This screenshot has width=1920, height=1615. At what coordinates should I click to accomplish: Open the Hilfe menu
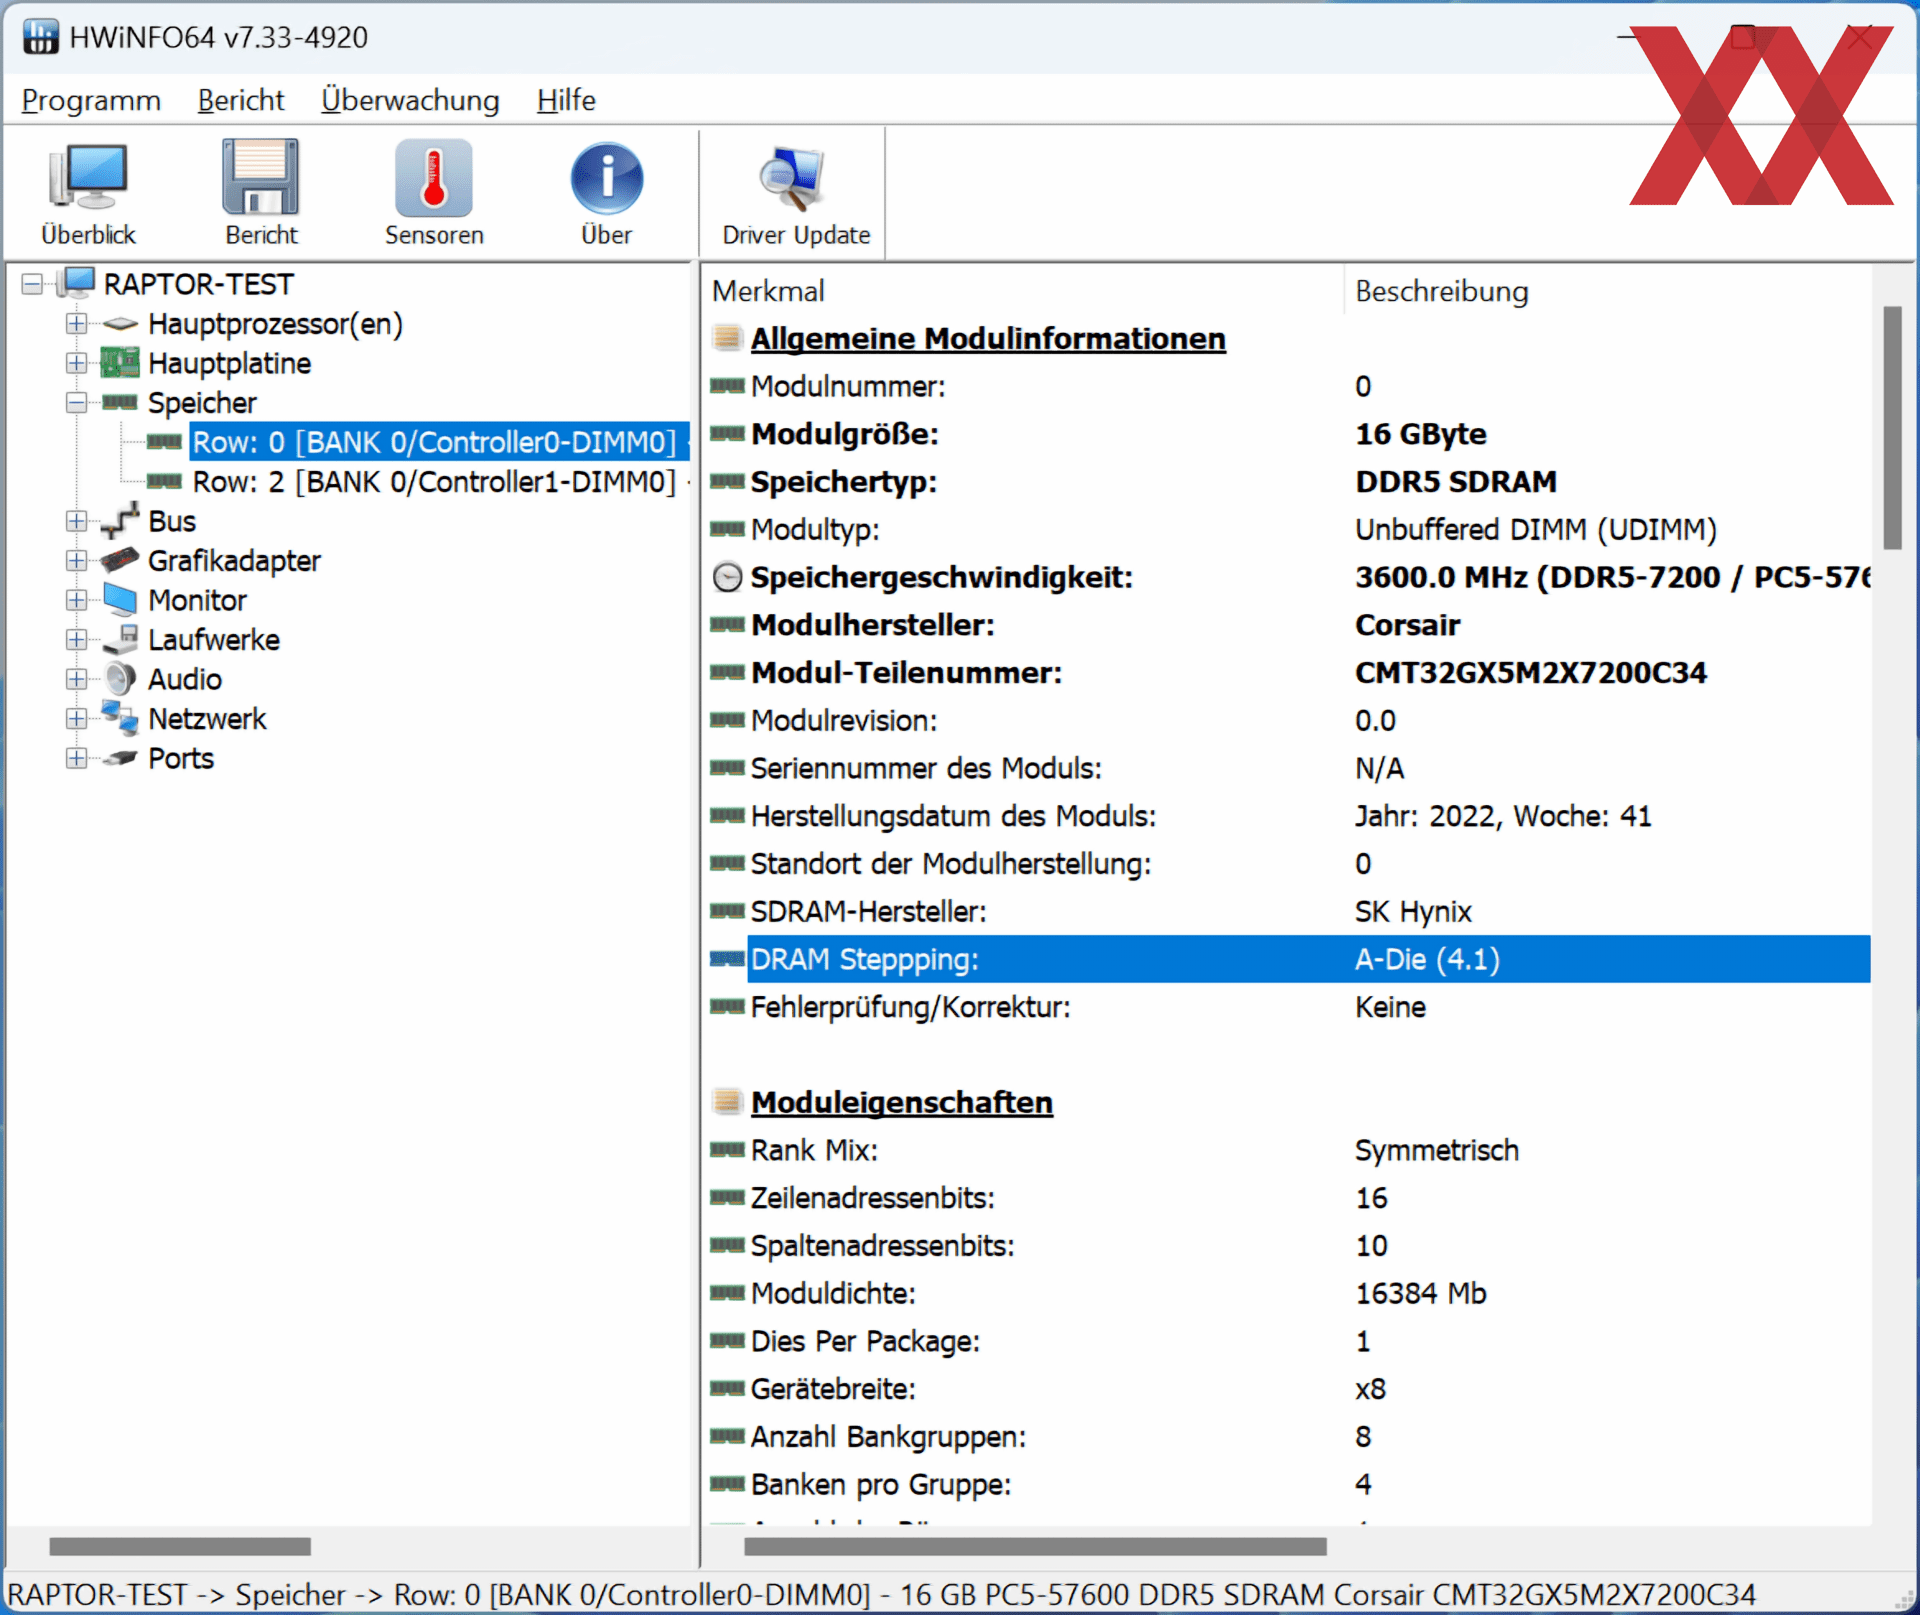point(566,100)
